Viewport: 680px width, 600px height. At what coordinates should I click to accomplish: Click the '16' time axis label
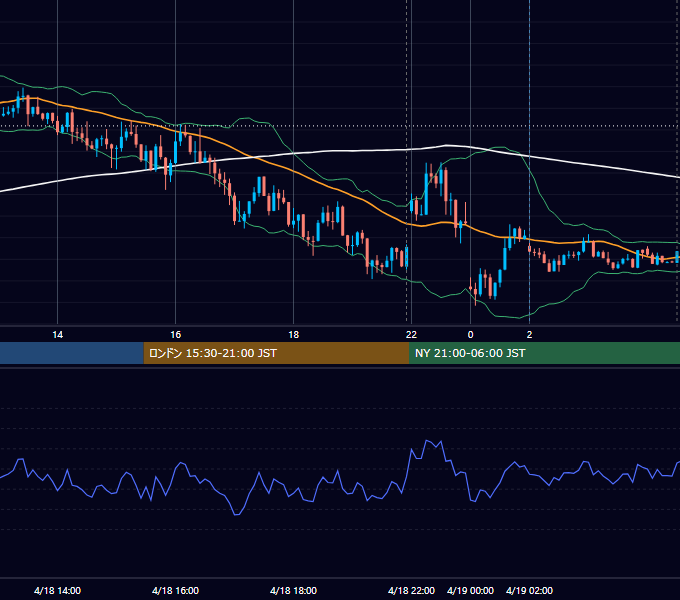[176, 335]
